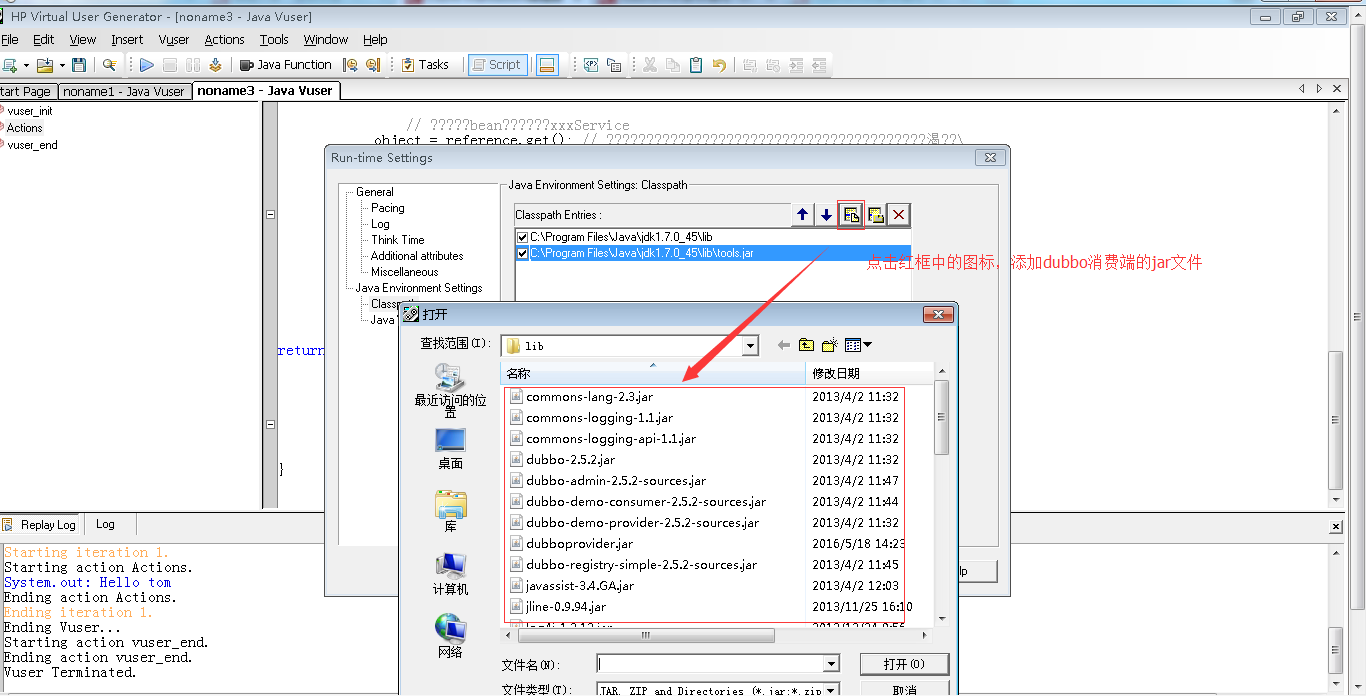Switch to Script view toolbar button
This screenshot has width=1366, height=696.
496,65
